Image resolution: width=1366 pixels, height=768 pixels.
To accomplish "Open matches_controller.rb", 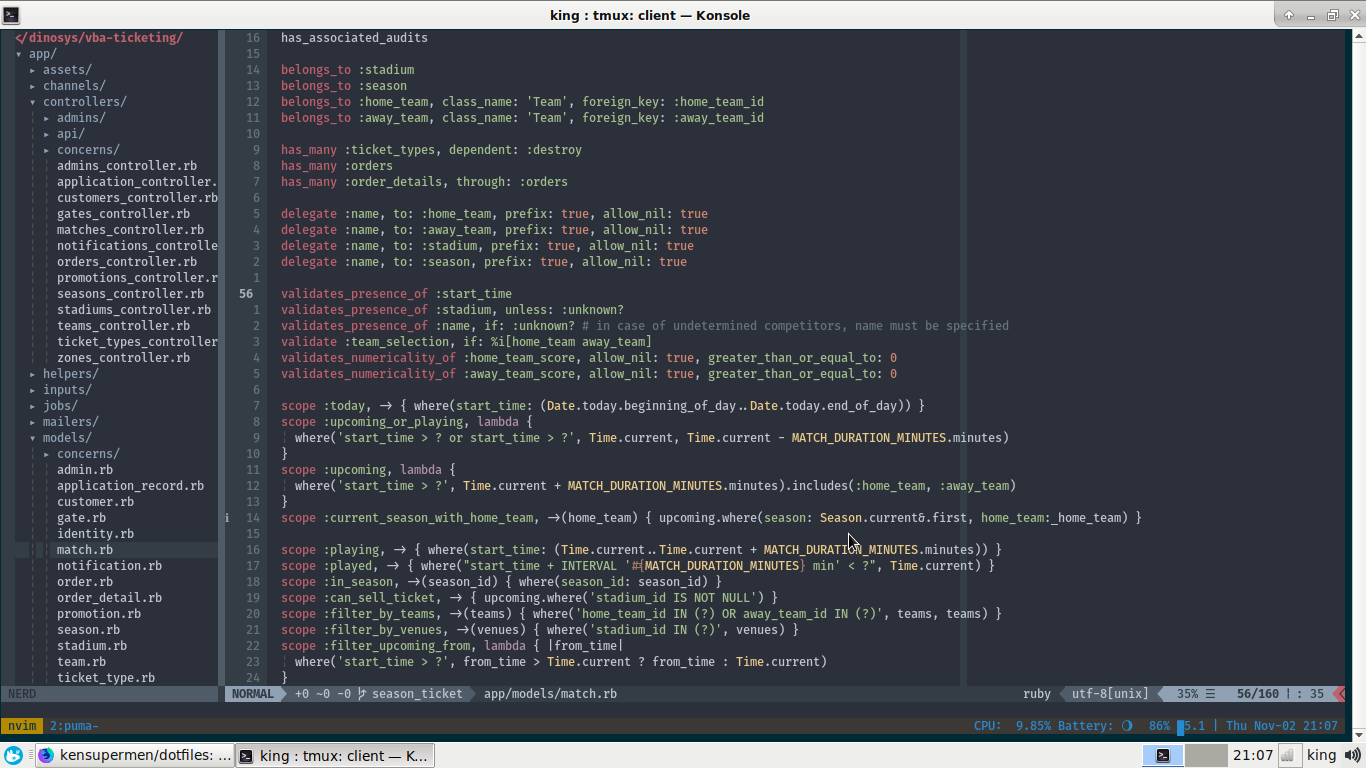I will point(130,230).
